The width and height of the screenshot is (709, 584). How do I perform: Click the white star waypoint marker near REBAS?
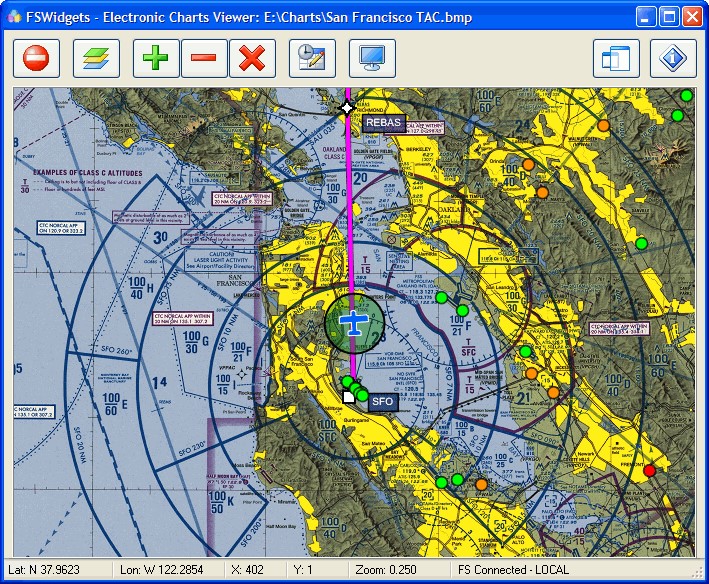pyautogui.click(x=347, y=107)
